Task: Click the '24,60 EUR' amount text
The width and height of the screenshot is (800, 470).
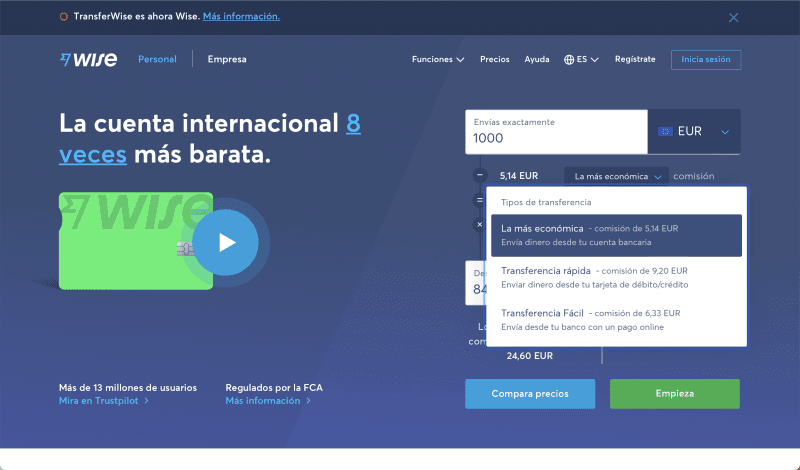Action: pos(530,356)
